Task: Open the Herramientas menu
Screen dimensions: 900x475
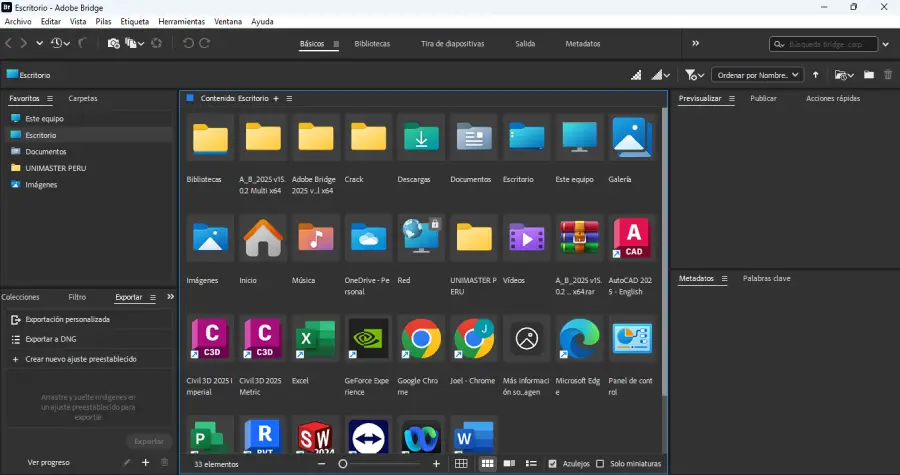Action: pyautogui.click(x=181, y=21)
